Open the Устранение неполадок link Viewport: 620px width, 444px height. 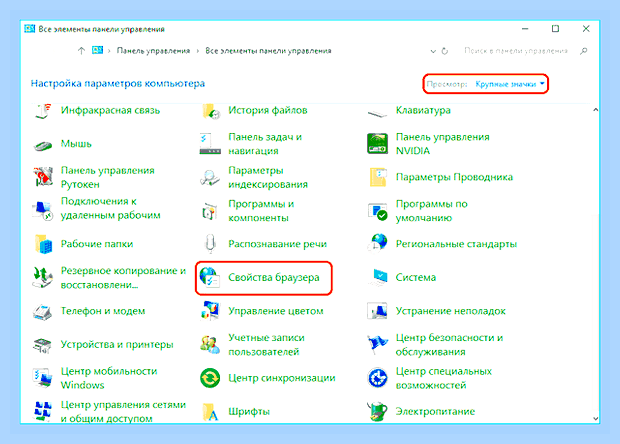[x=451, y=311]
